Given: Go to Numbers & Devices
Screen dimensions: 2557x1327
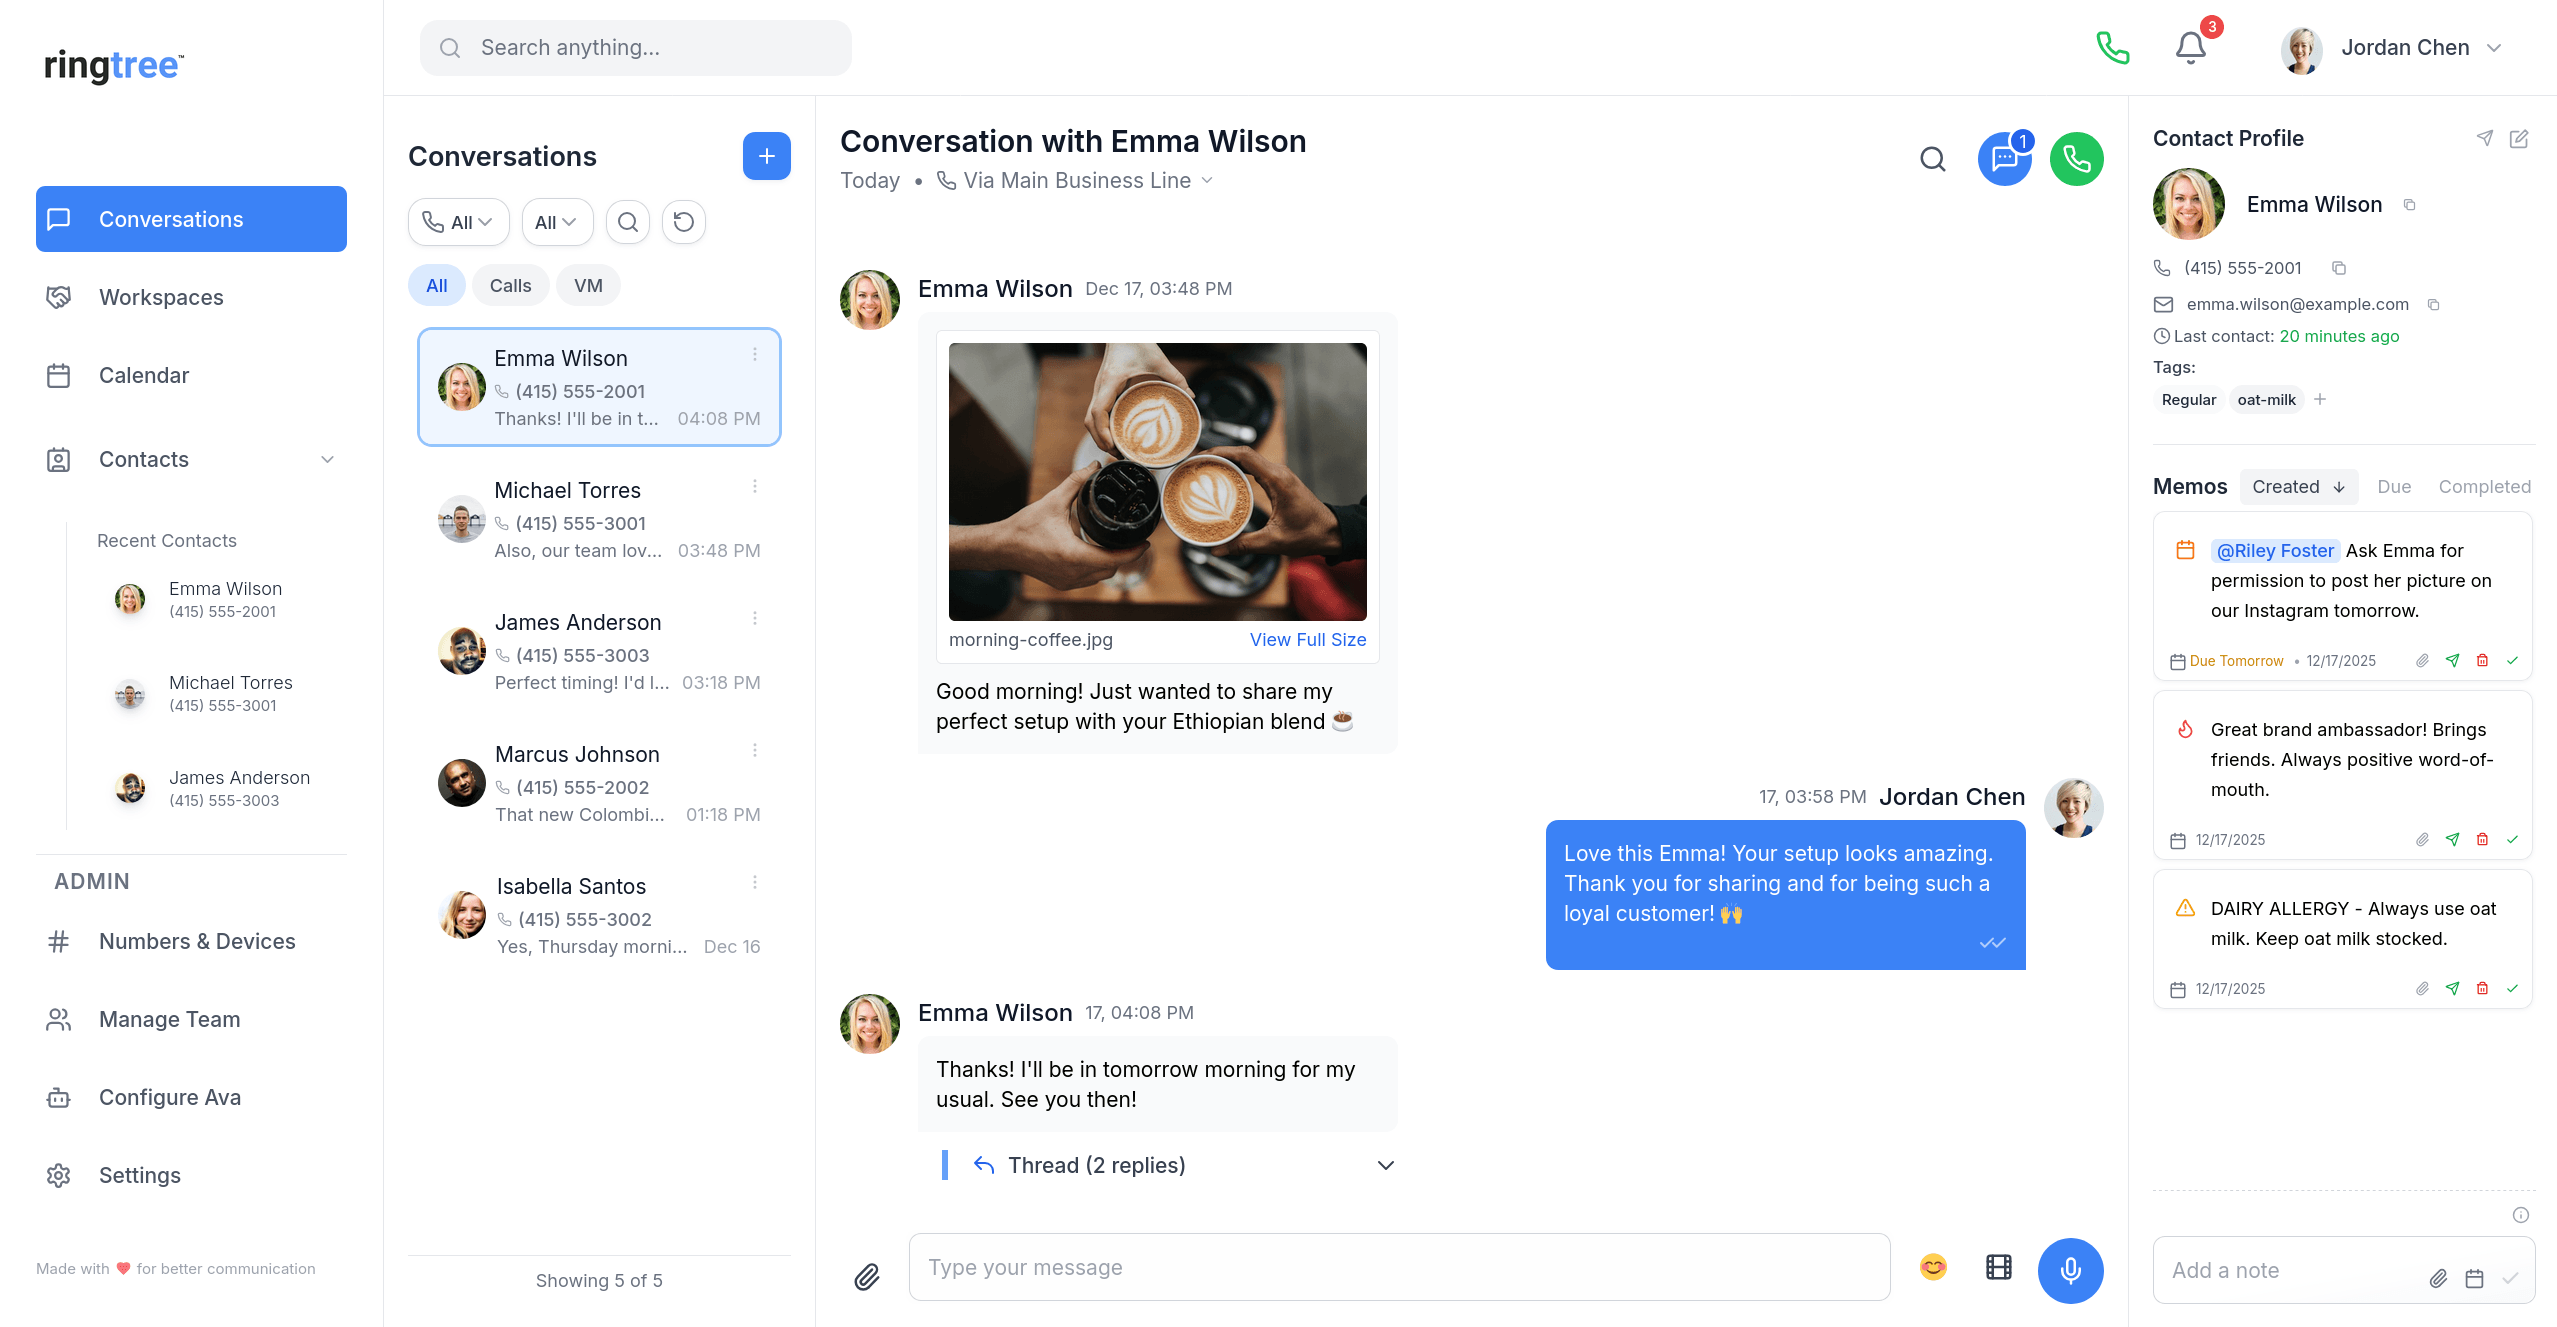Looking at the screenshot, I should [x=196, y=941].
